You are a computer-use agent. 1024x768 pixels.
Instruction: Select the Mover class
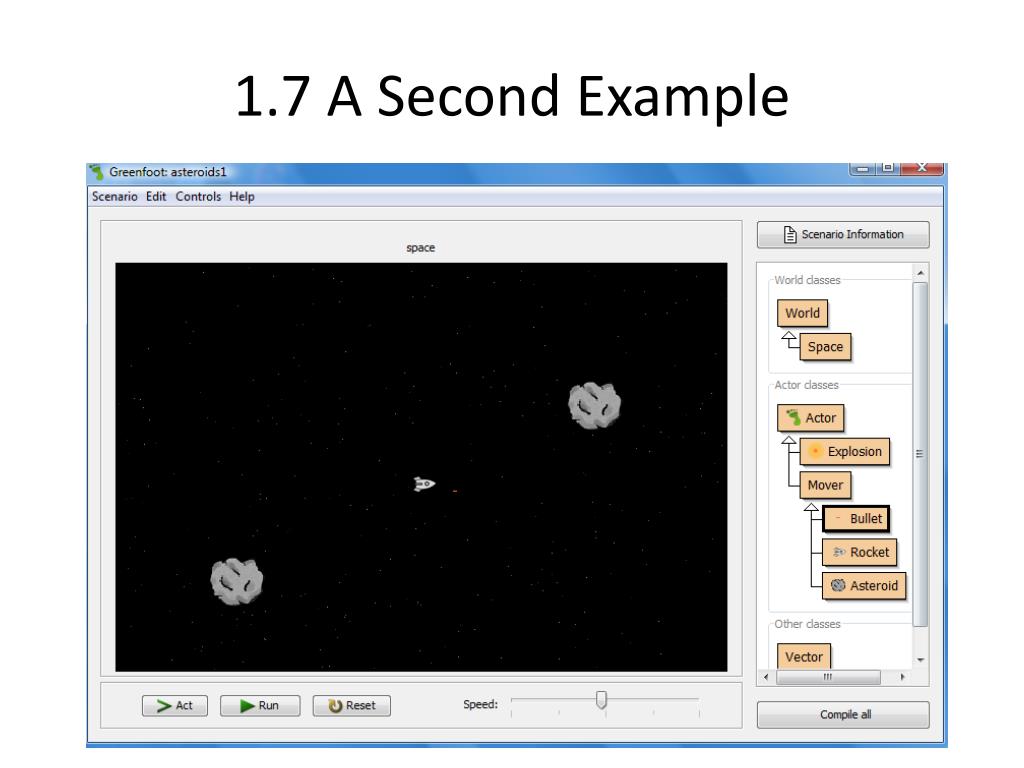click(x=825, y=485)
